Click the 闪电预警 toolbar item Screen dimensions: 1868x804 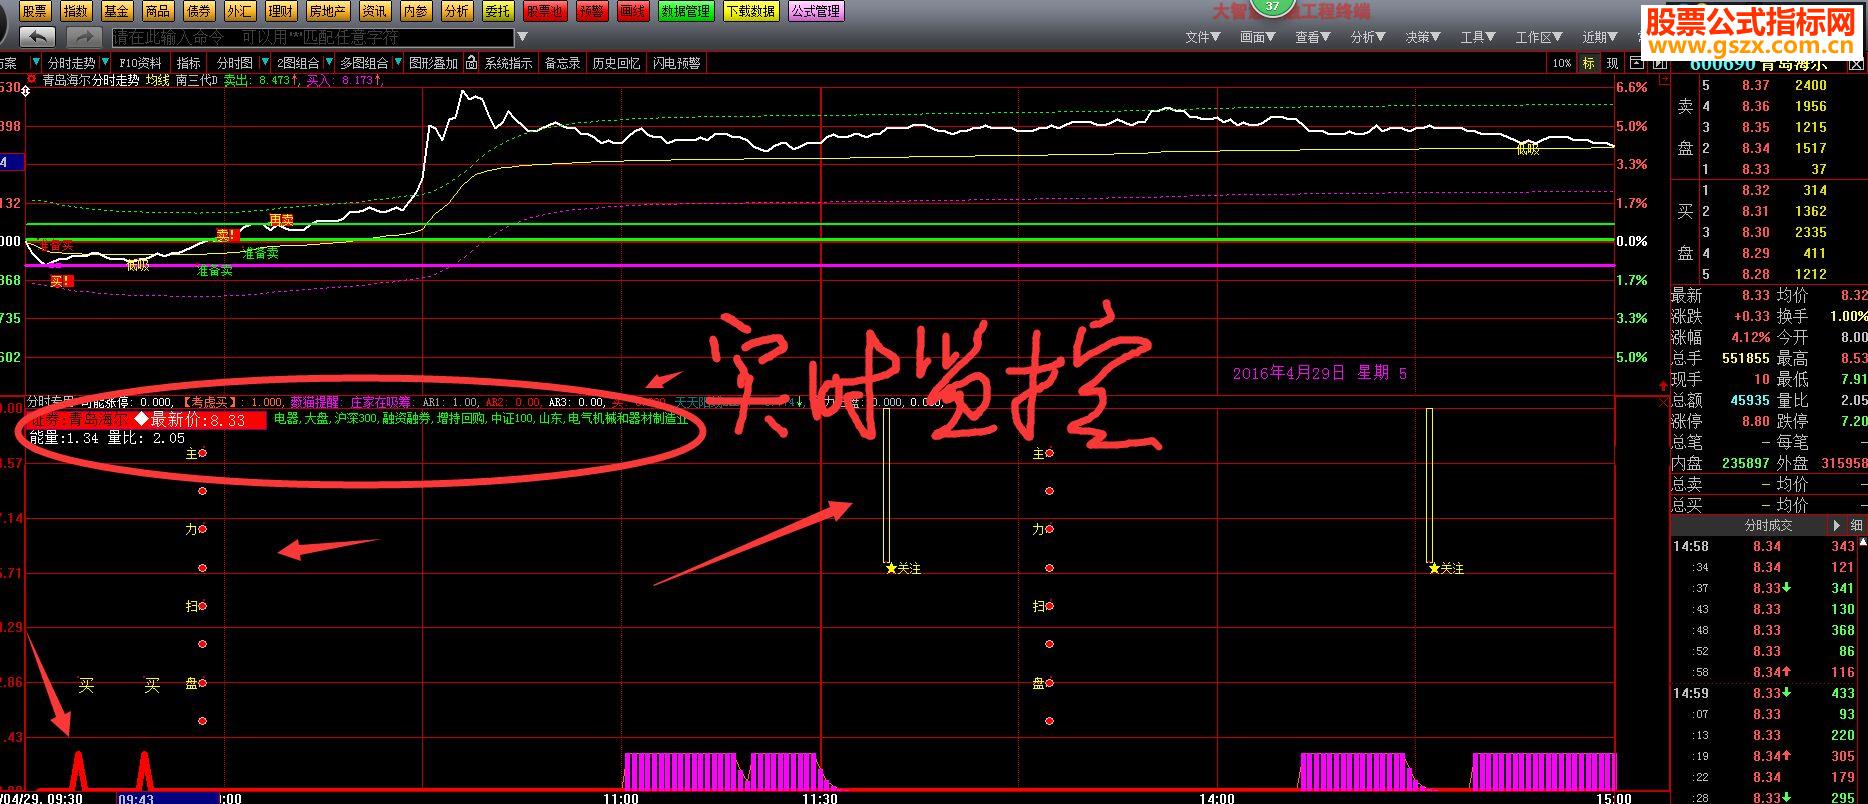[x=677, y=63]
